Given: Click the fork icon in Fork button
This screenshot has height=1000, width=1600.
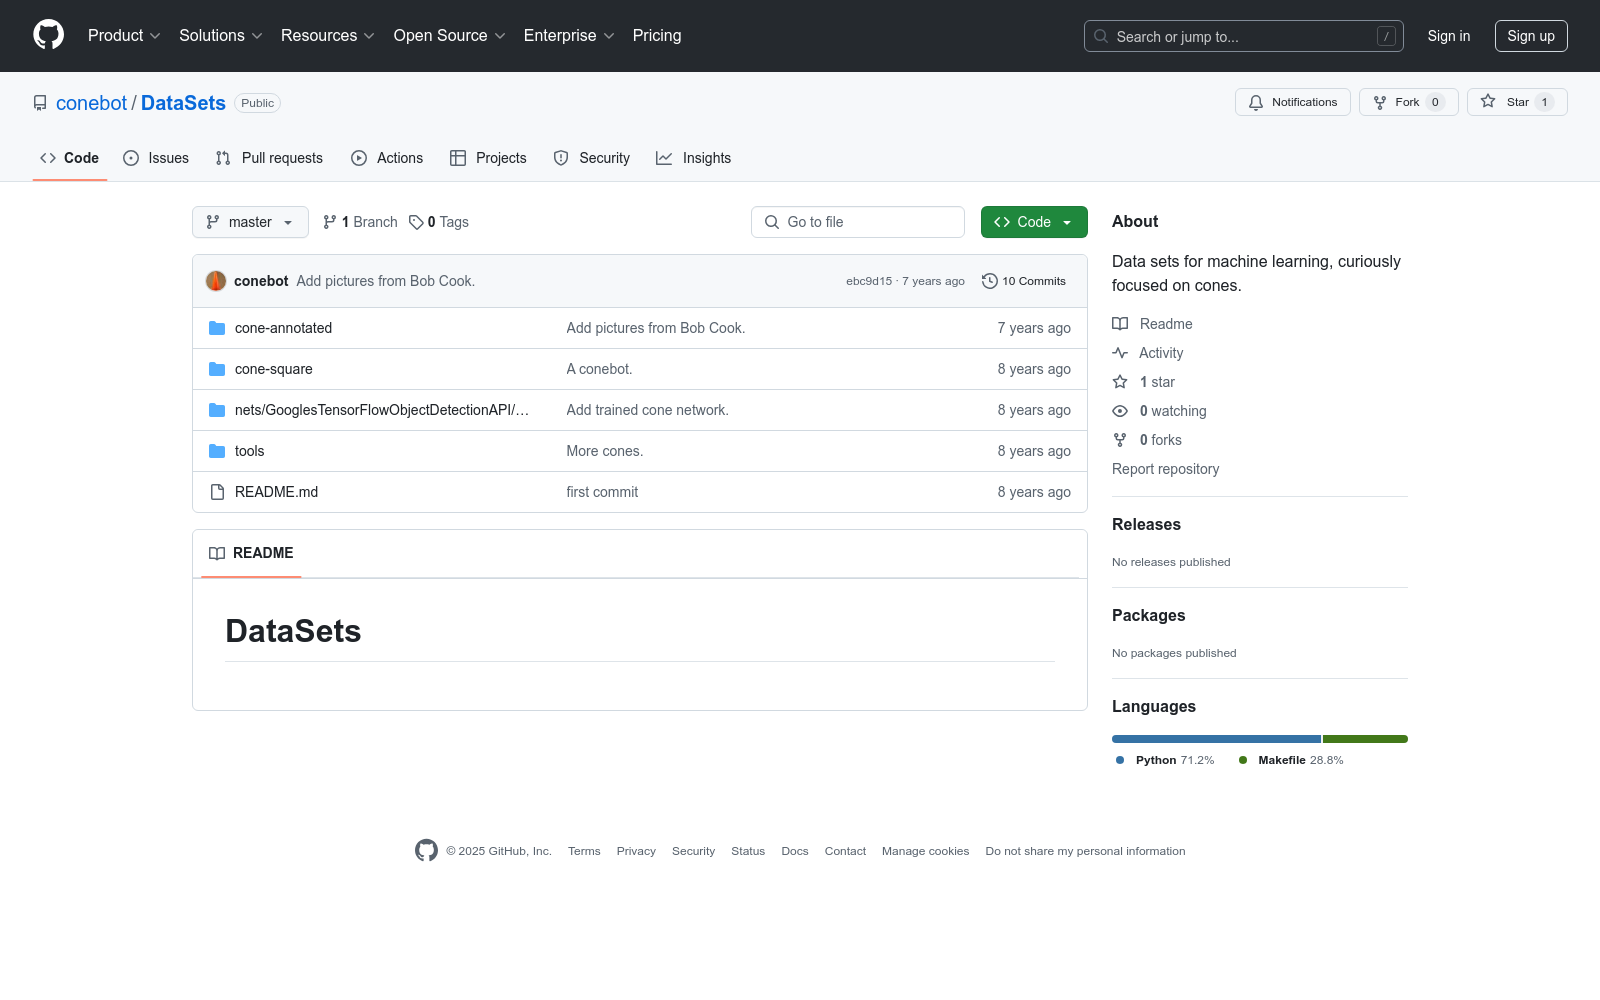Looking at the screenshot, I should click(x=1380, y=102).
